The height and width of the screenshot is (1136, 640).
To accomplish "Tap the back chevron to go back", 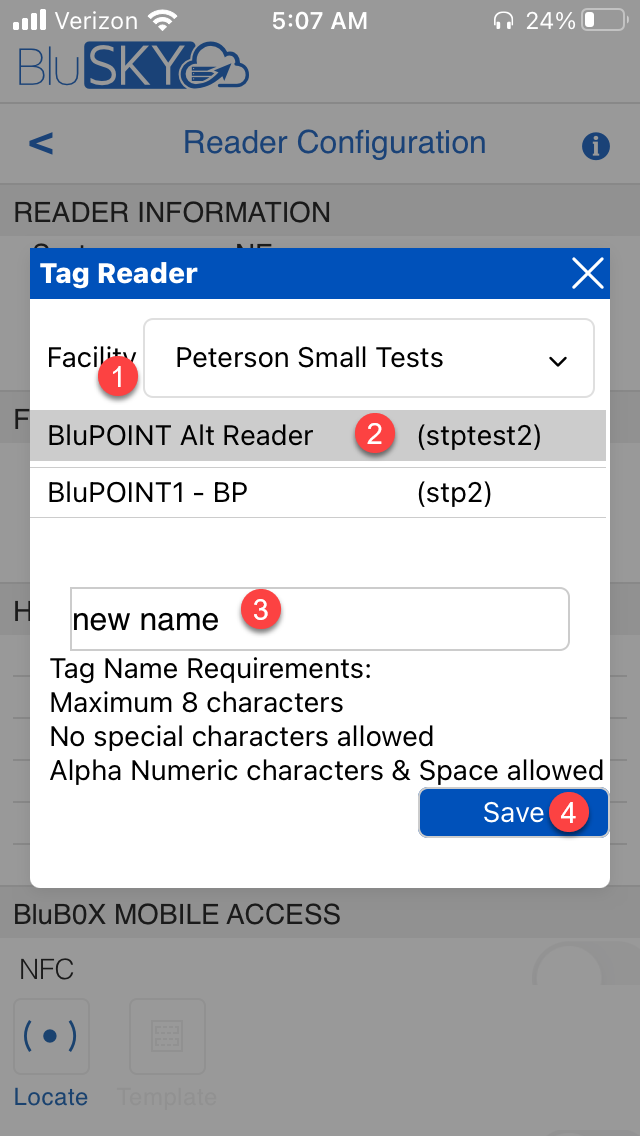I will (40, 143).
